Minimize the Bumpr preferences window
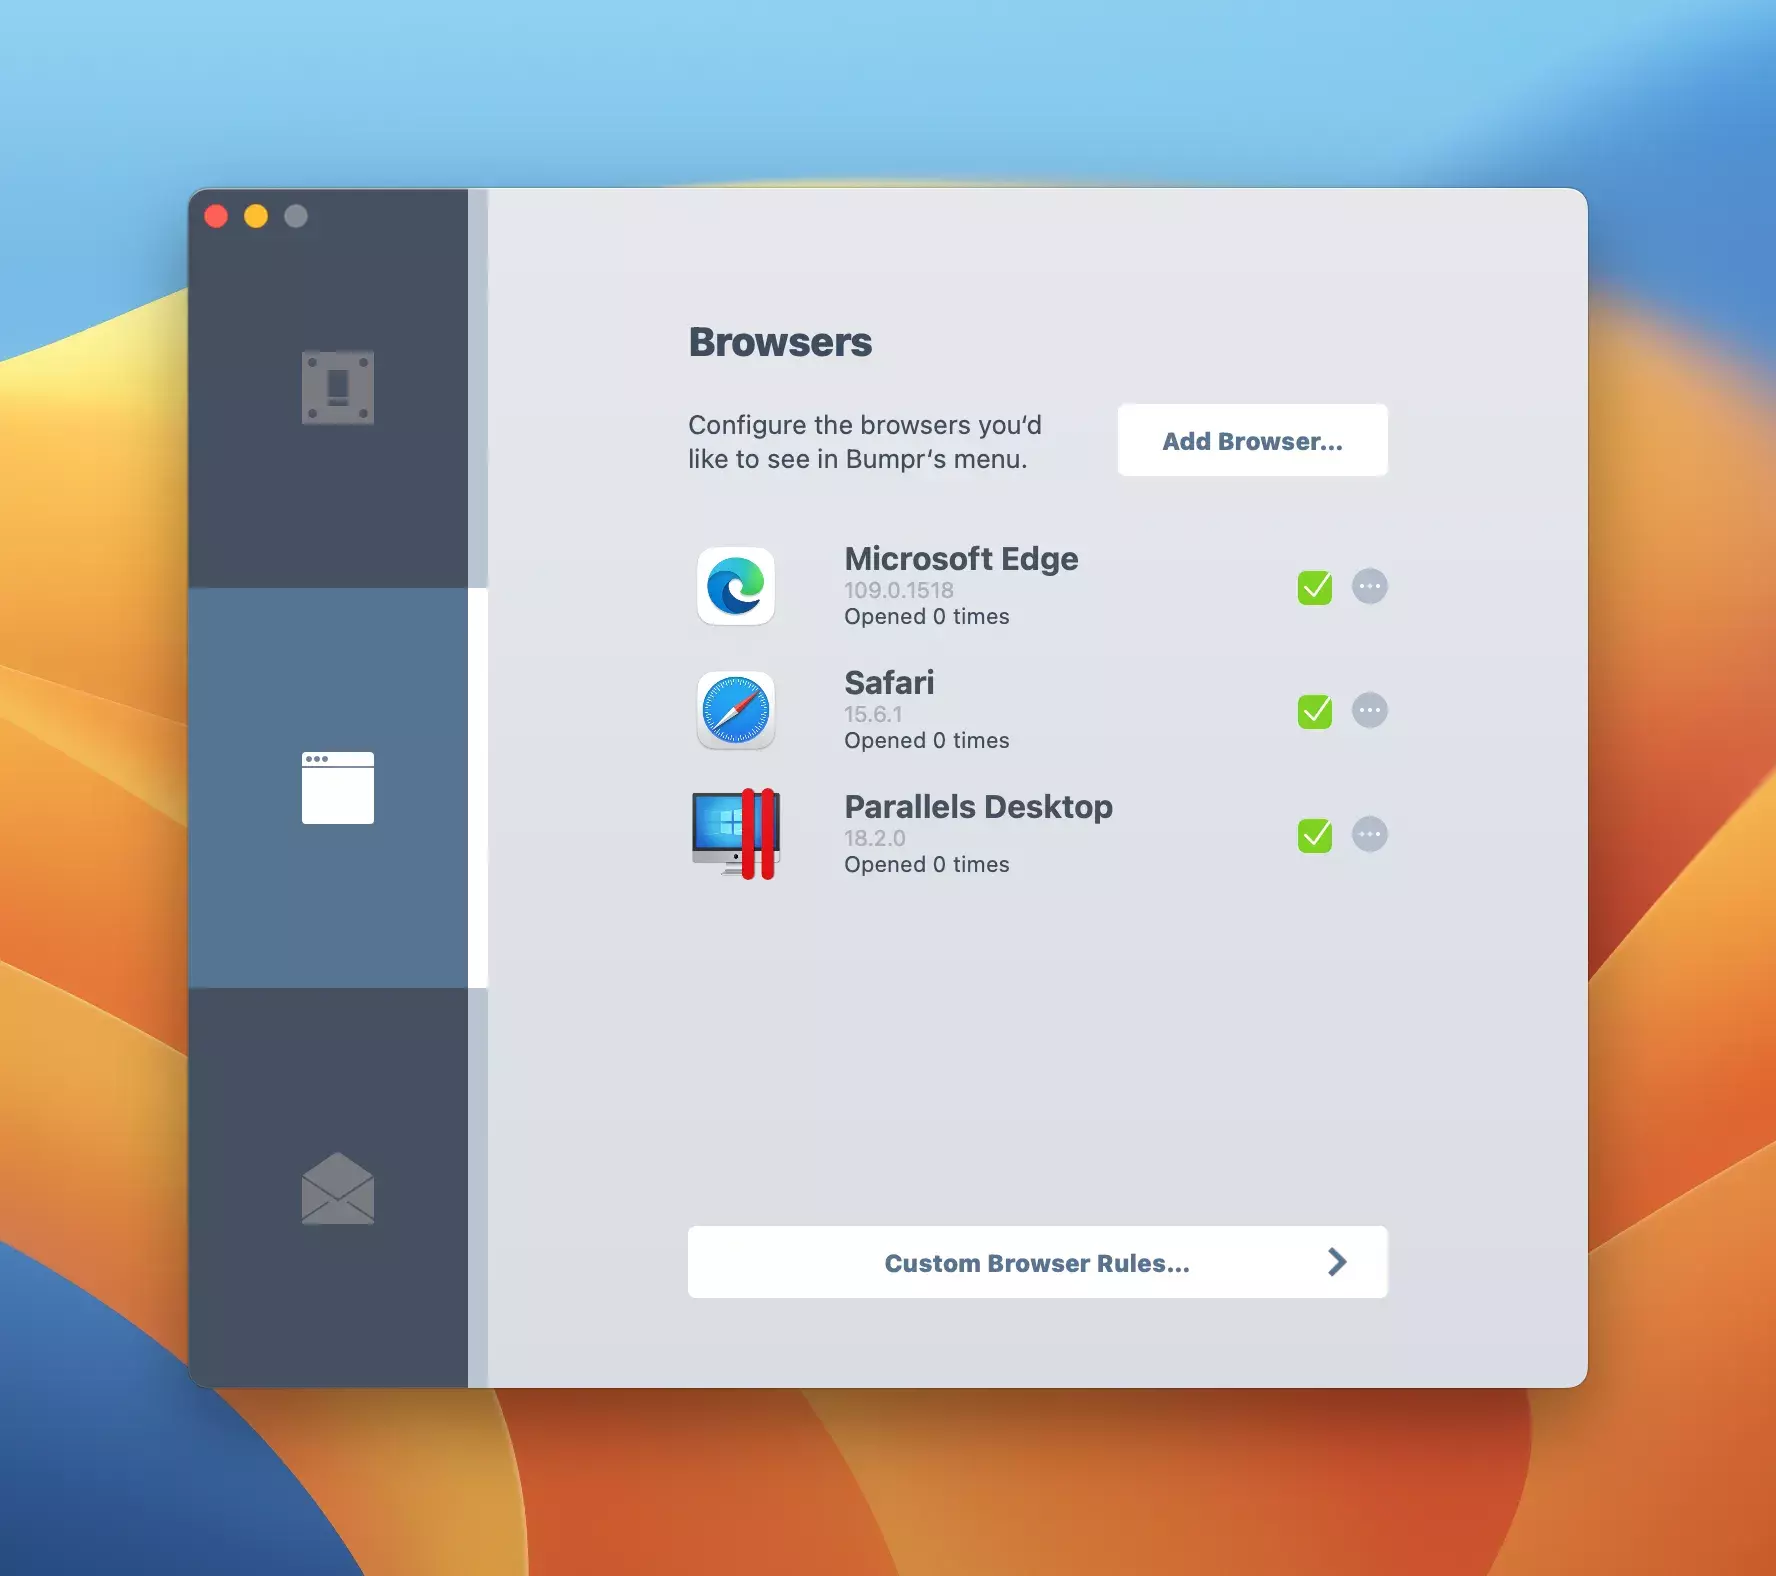 coord(256,216)
